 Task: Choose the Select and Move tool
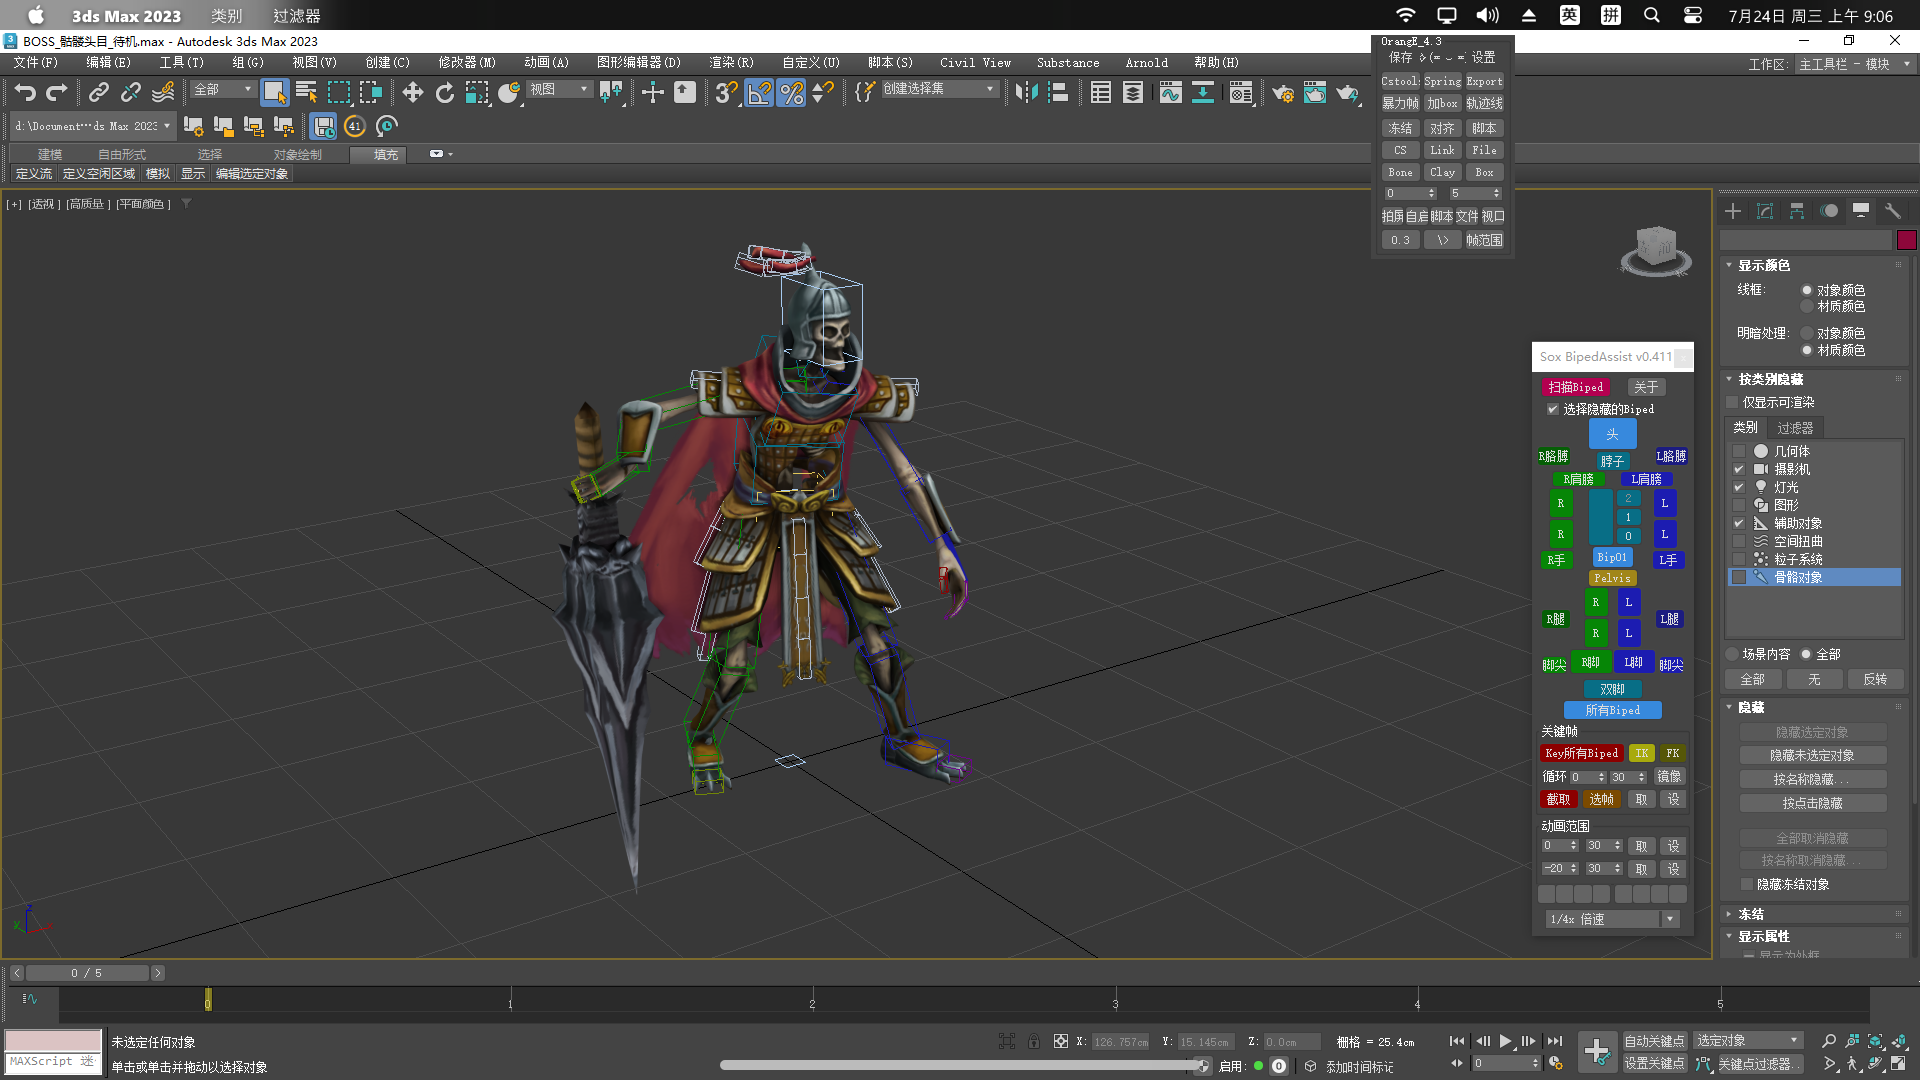click(x=412, y=93)
